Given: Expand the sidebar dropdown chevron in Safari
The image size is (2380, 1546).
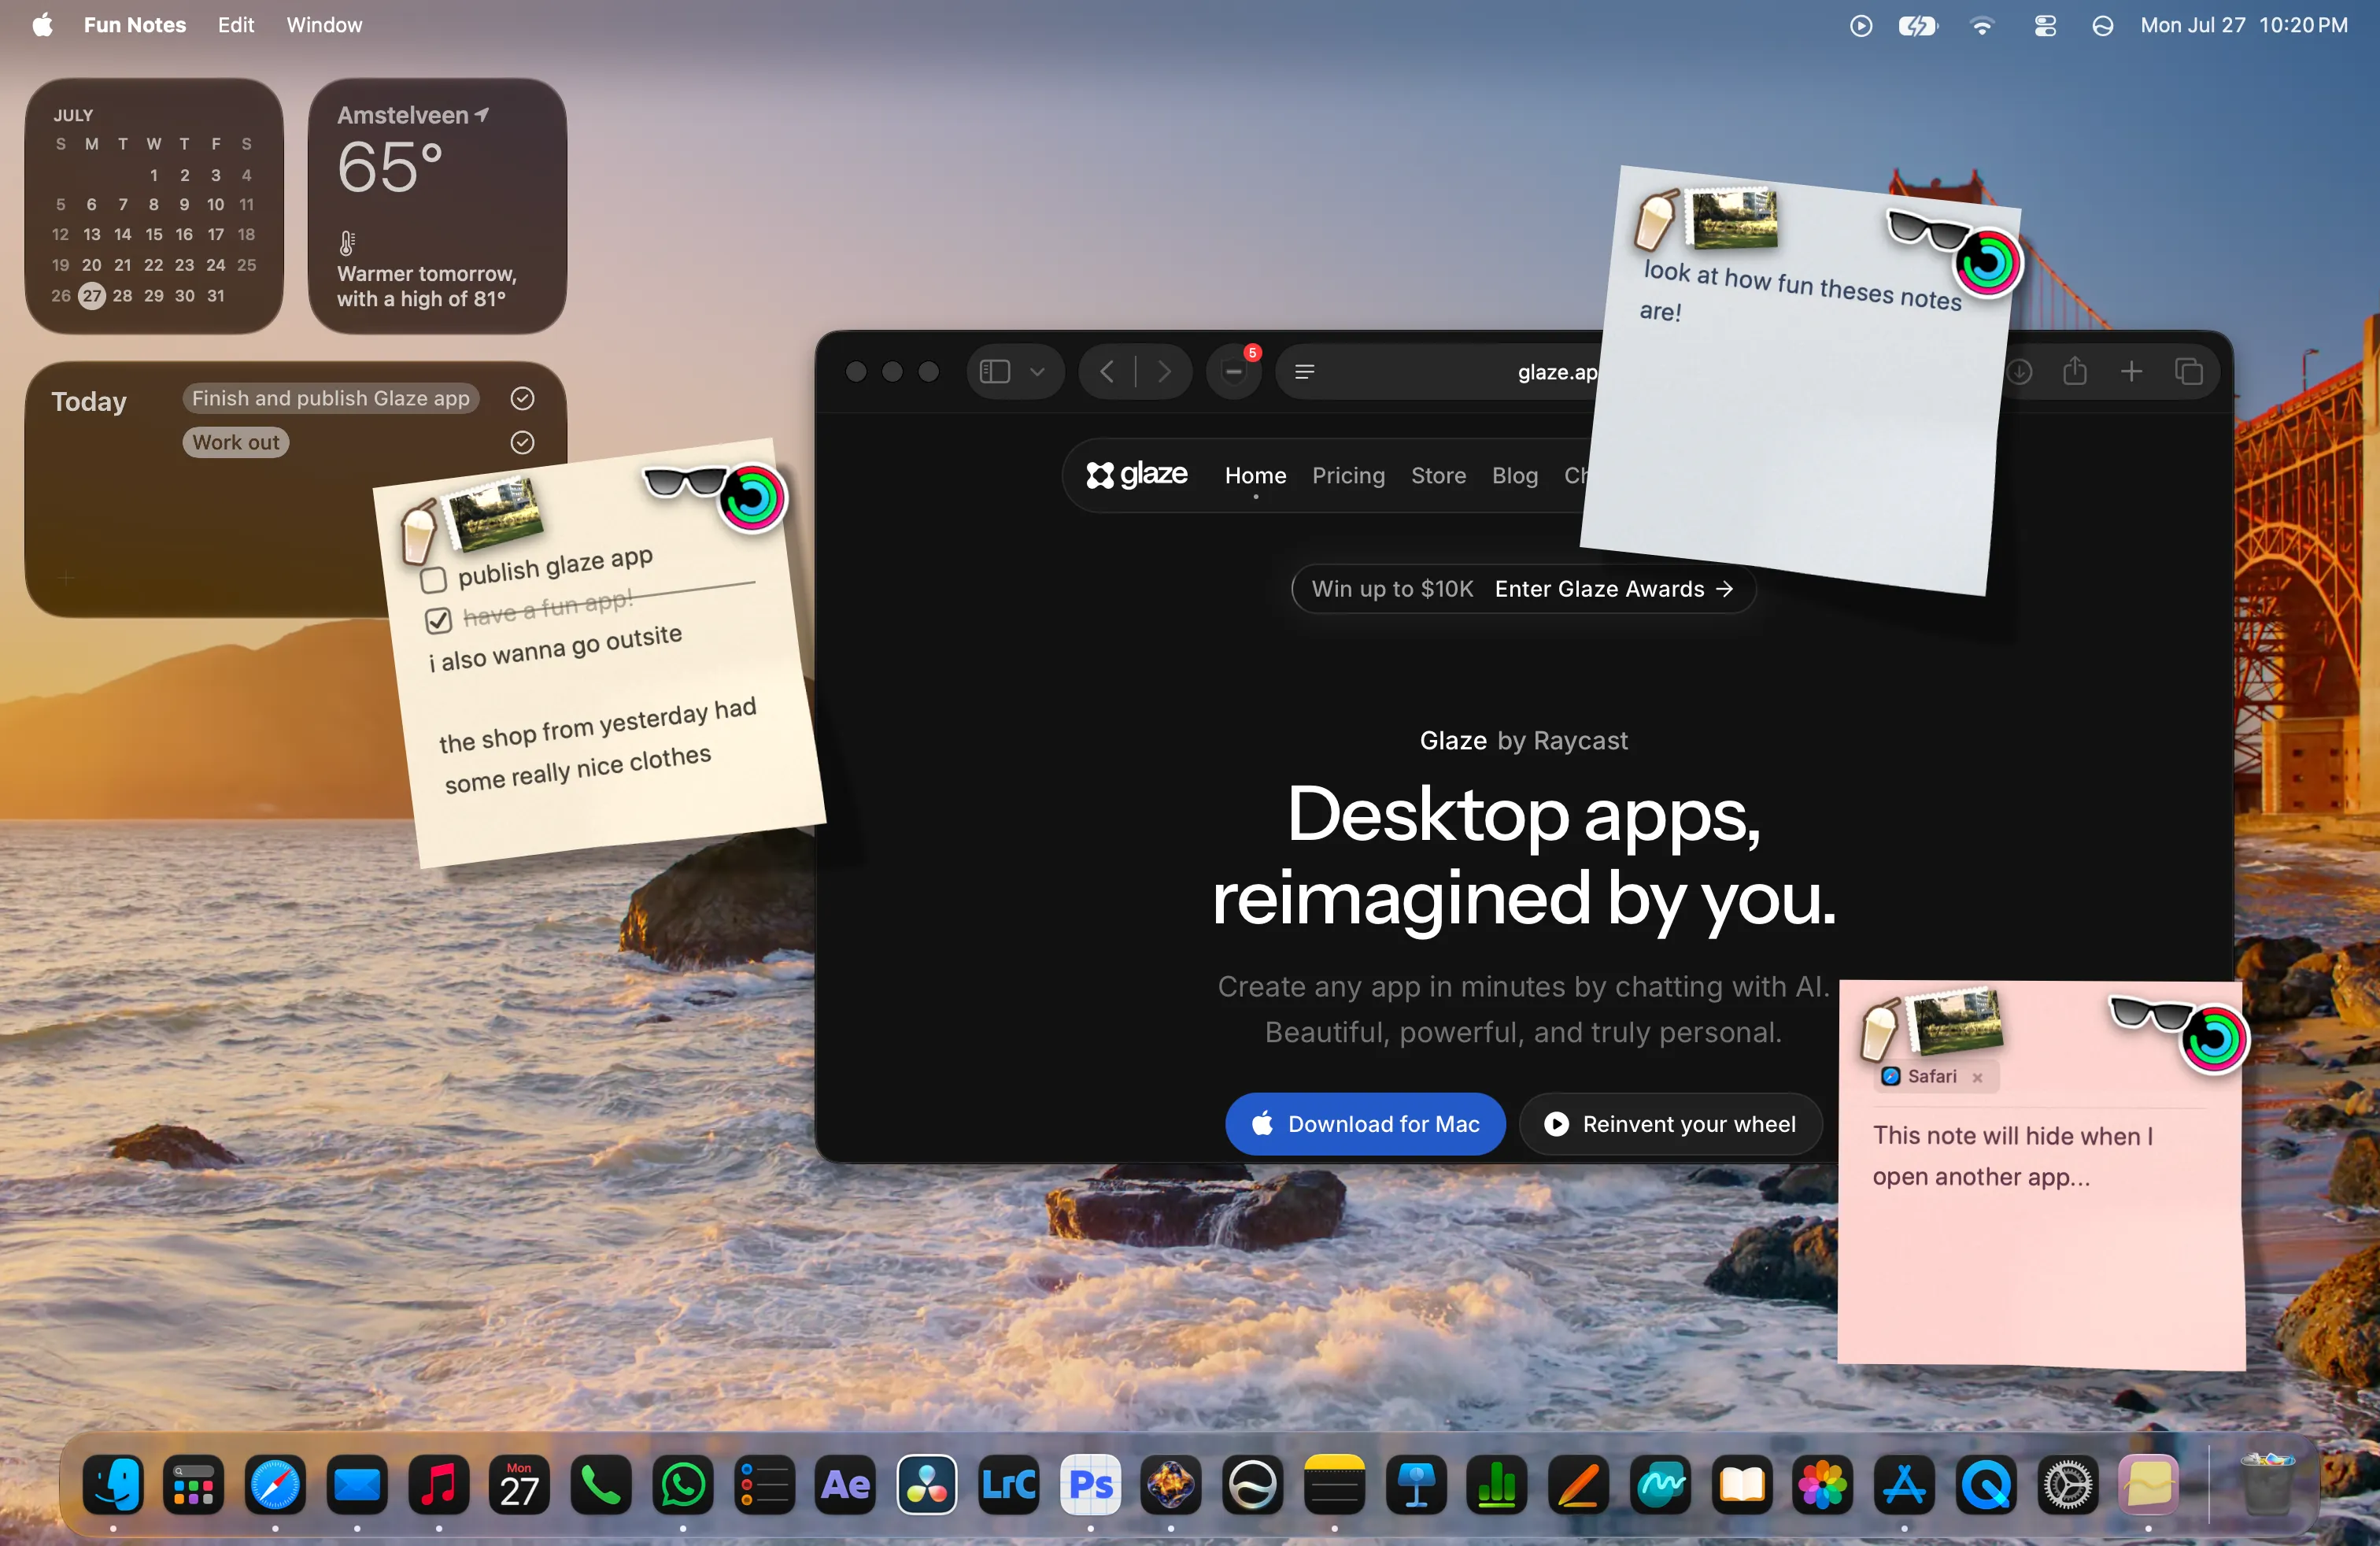Looking at the screenshot, I should [1037, 372].
